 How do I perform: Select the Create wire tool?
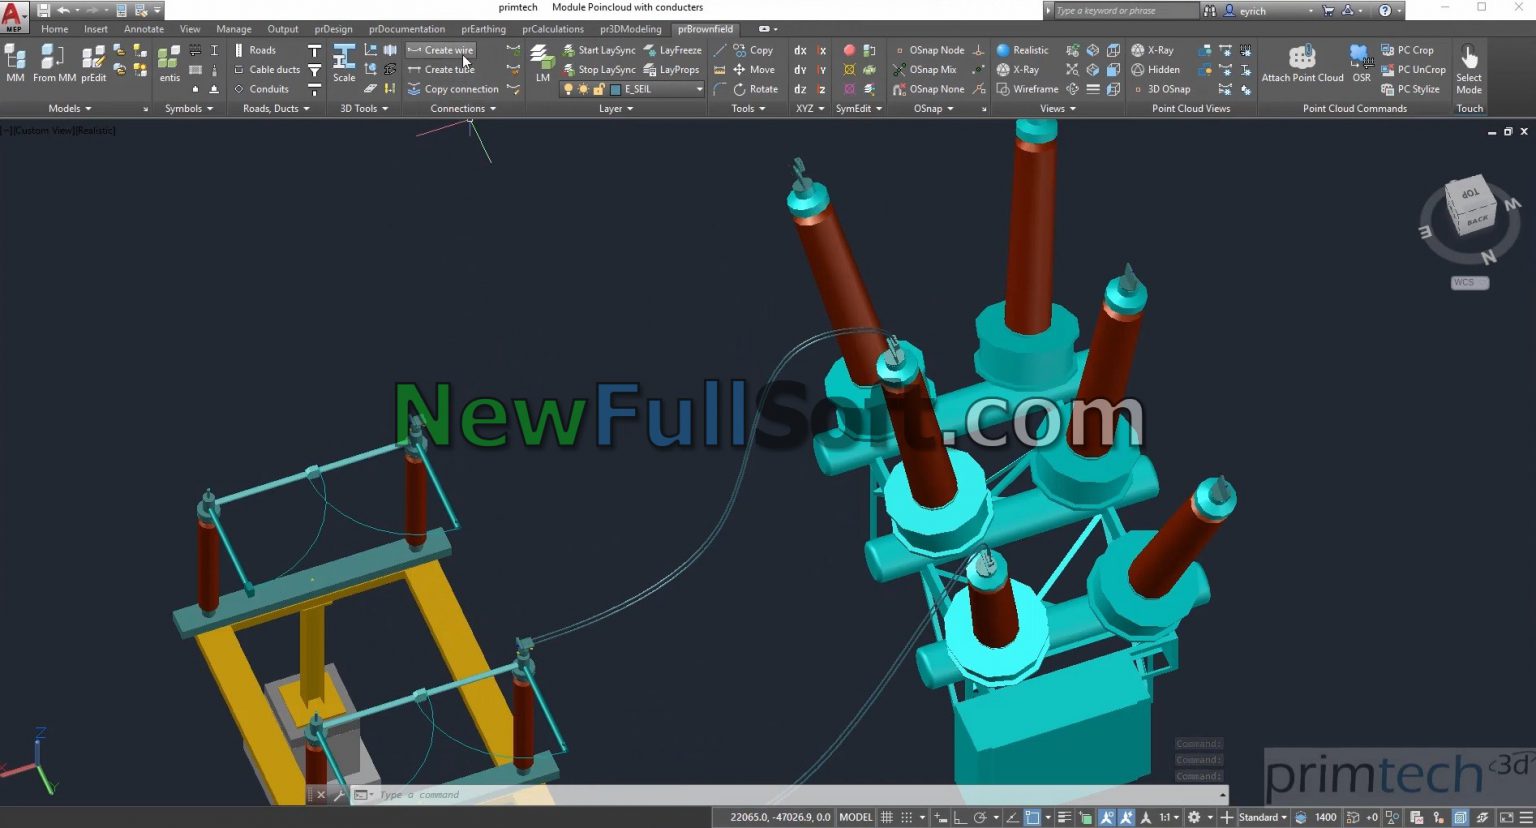446,49
